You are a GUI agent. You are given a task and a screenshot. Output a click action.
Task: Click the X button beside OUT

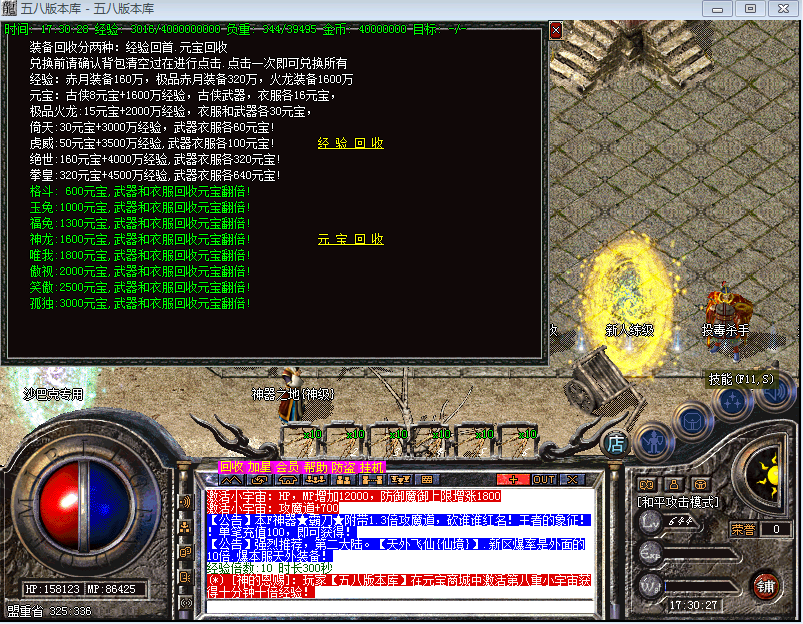pos(572,480)
